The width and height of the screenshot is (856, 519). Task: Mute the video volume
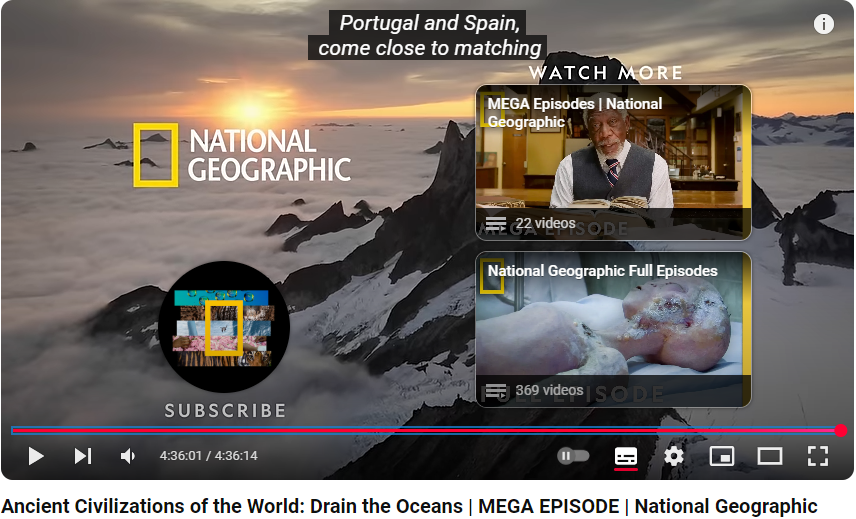coord(128,456)
